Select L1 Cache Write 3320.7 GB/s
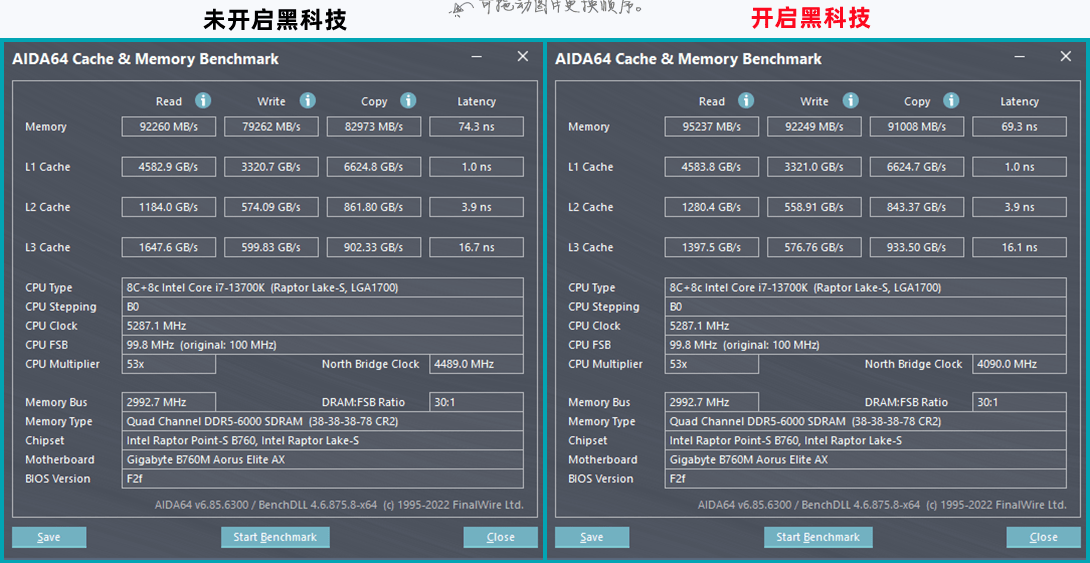Viewport: 1090px width, 563px height. (271, 167)
